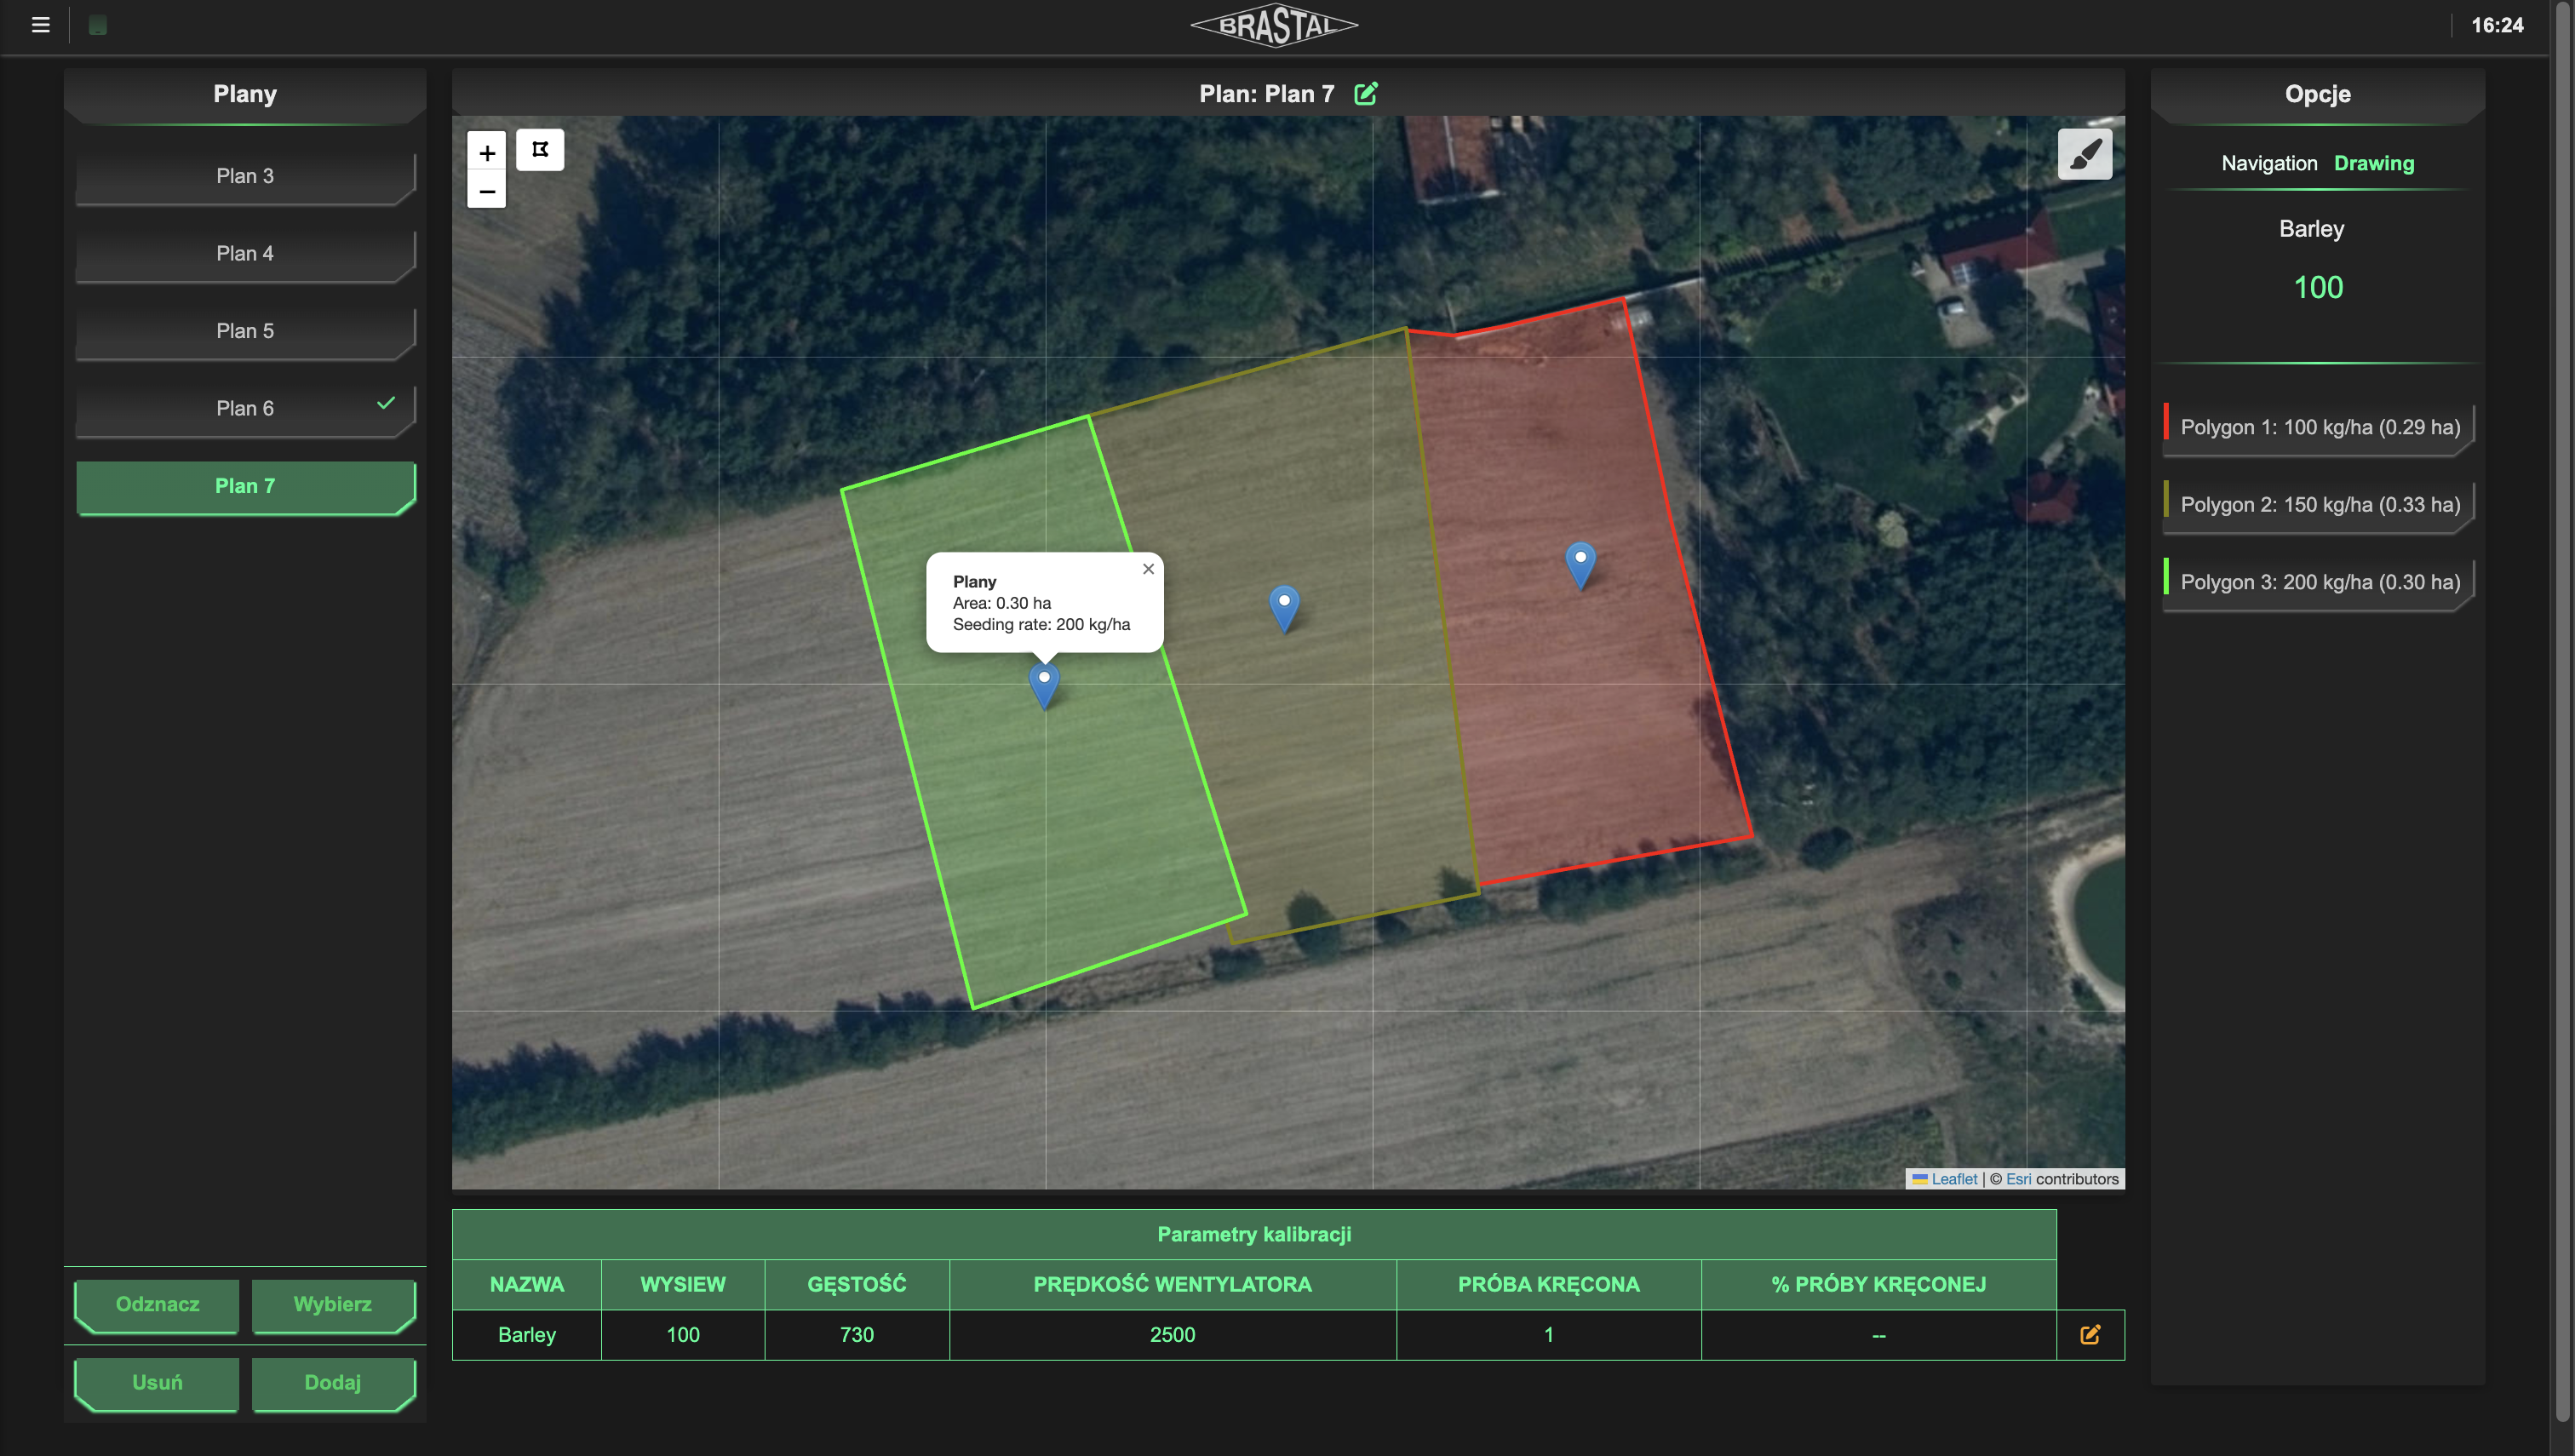Viewport: 2575px width, 1456px height.
Task: Select Plan 3 from the list
Action: click(245, 176)
